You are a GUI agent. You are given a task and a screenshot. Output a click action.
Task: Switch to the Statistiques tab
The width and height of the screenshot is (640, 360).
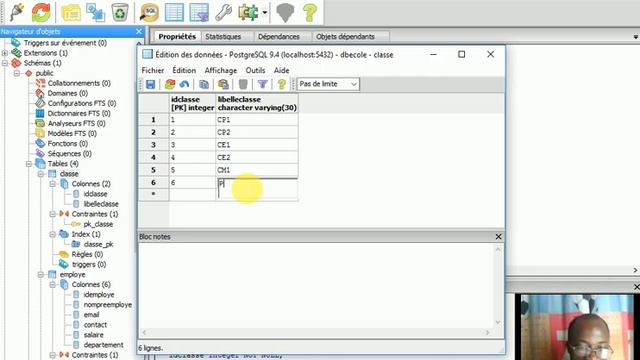pyautogui.click(x=223, y=37)
